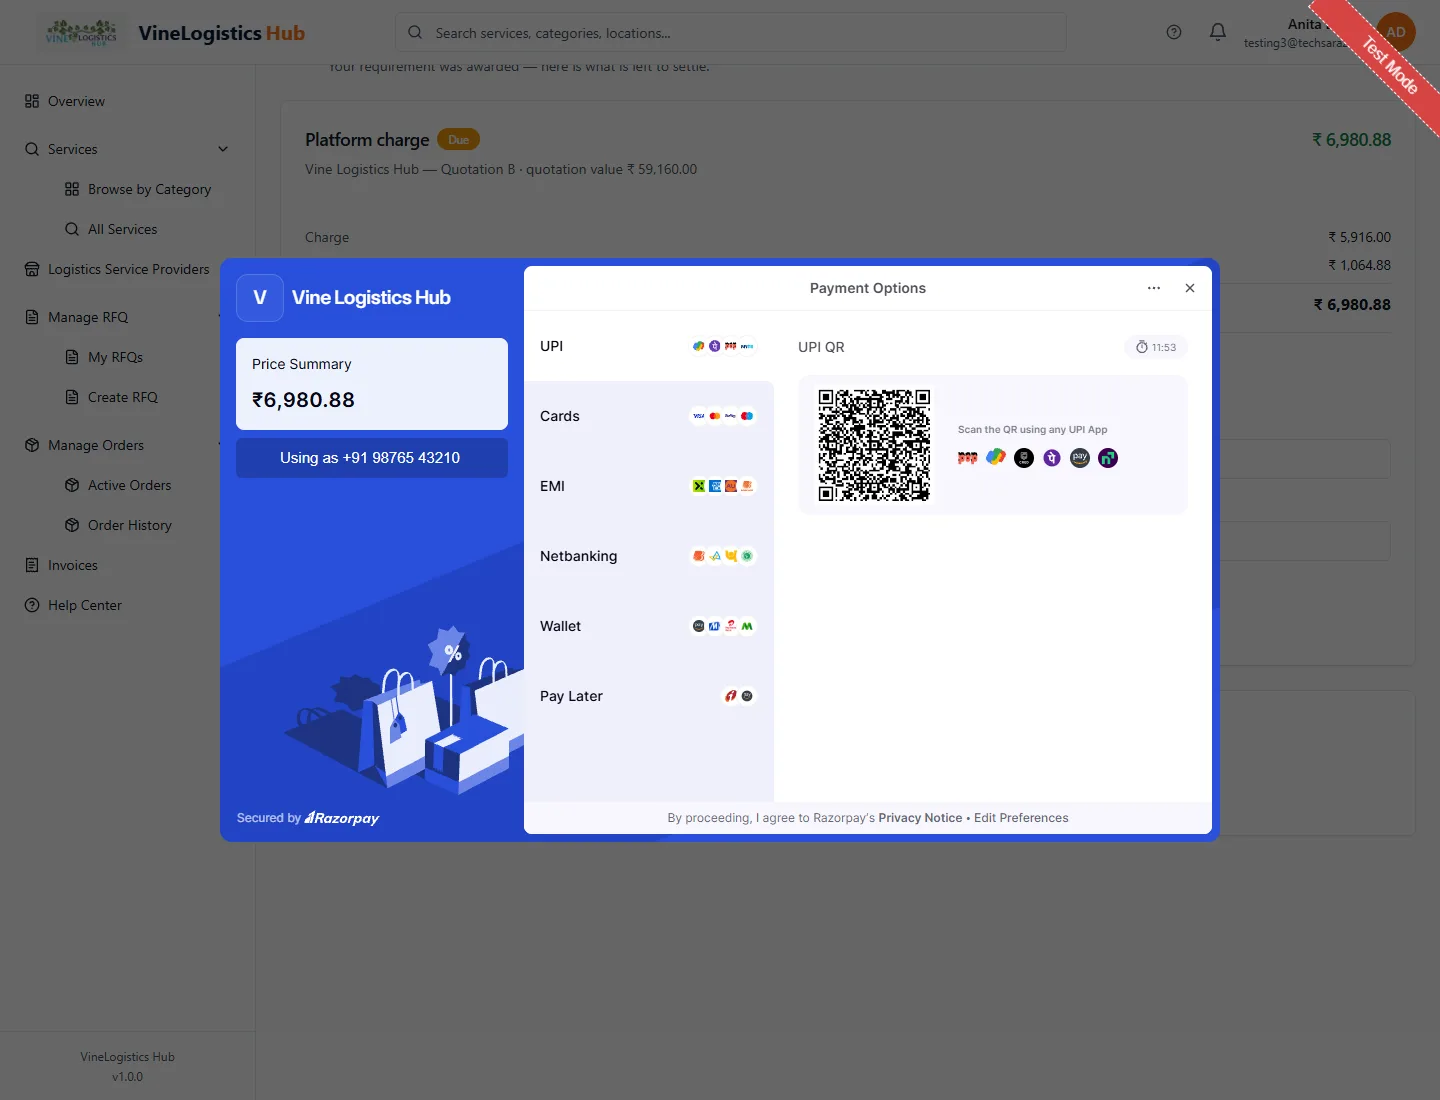Click the Logistics Service Providers store icon
This screenshot has height=1100, width=1440.
coord(32,269)
